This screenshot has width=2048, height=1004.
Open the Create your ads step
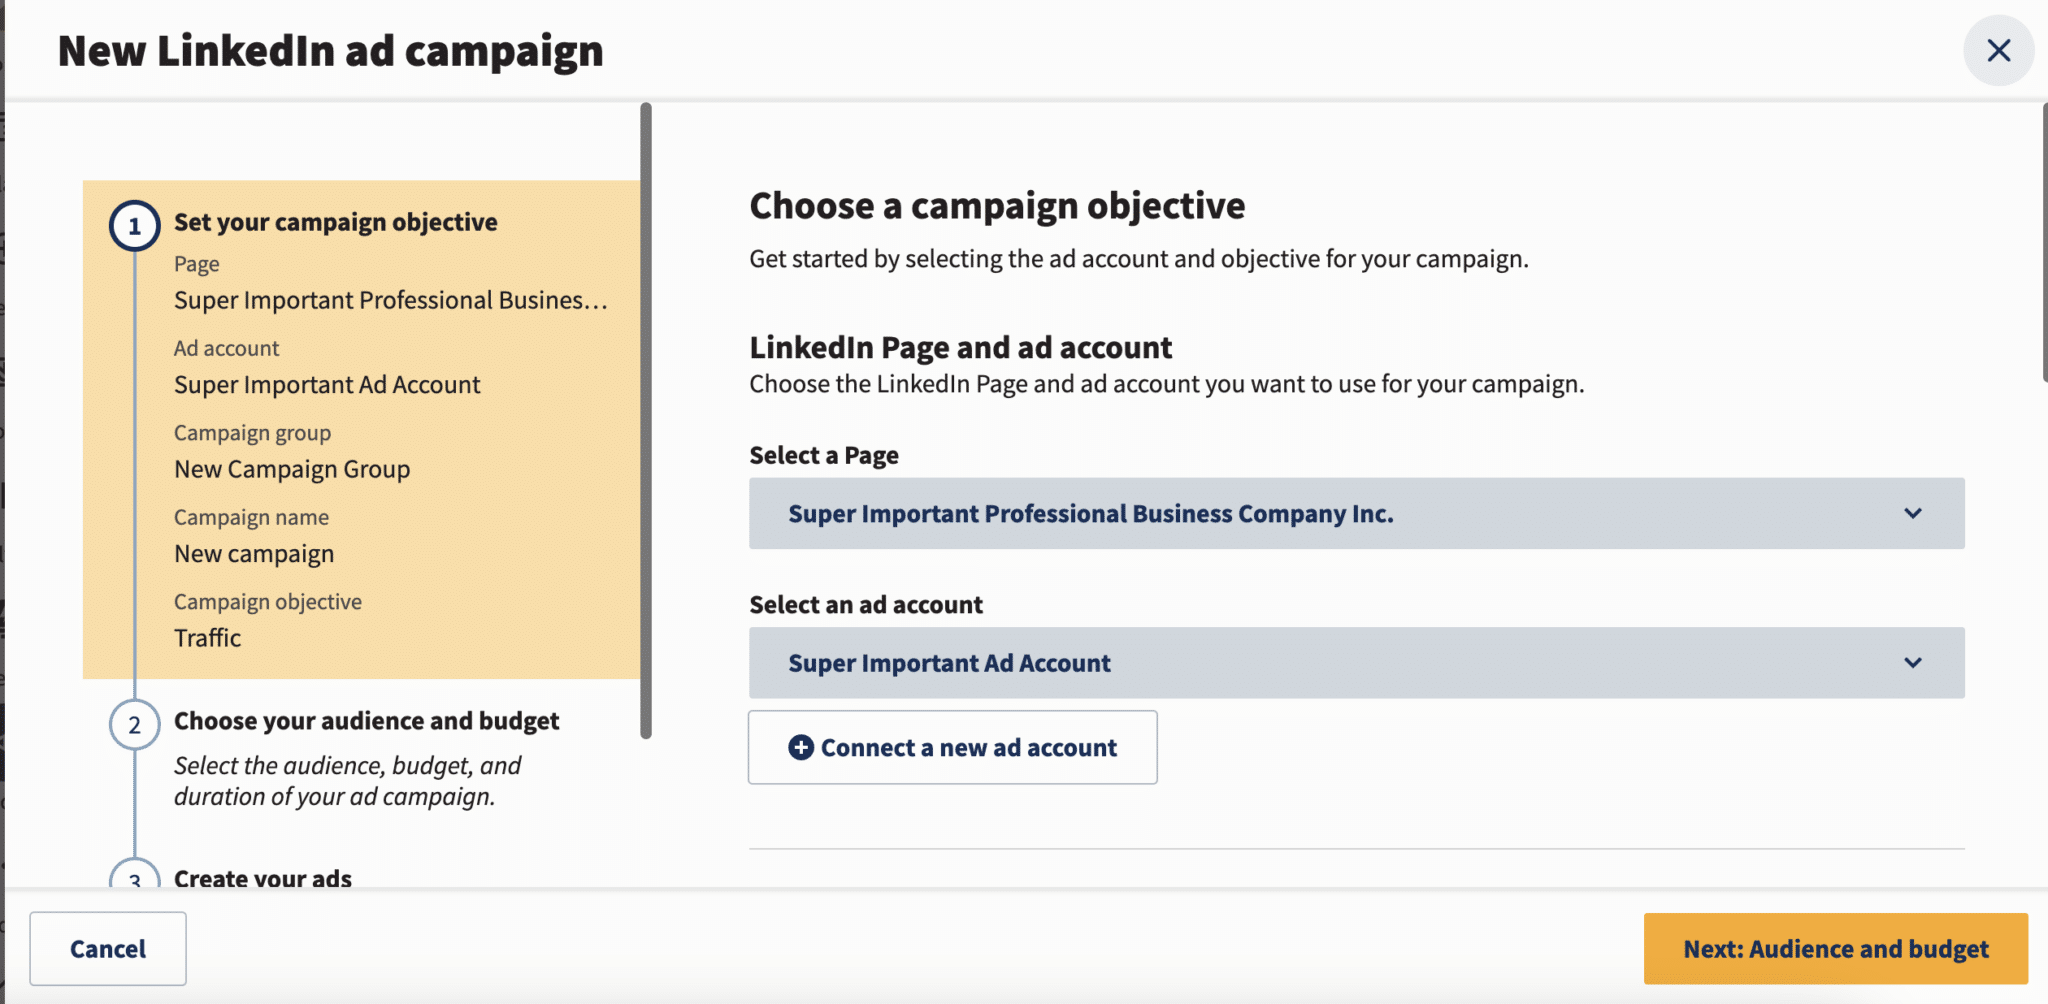[x=262, y=878]
